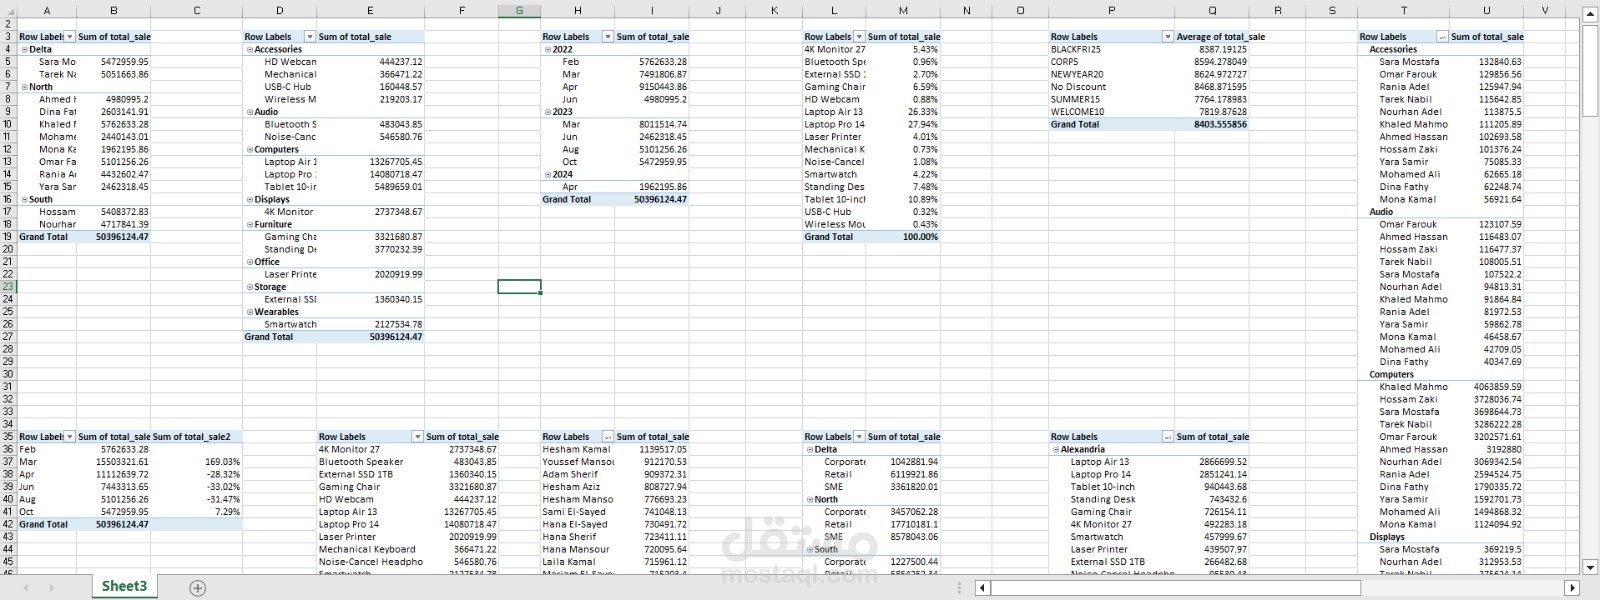The height and width of the screenshot is (600, 1600).
Task: Click the next sheet navigation arrow
Action: [x=53, y=588]
